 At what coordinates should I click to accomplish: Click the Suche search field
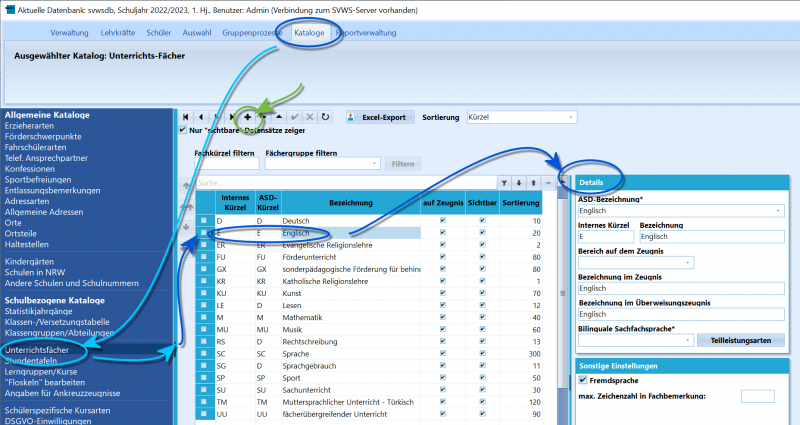[346, 183]
